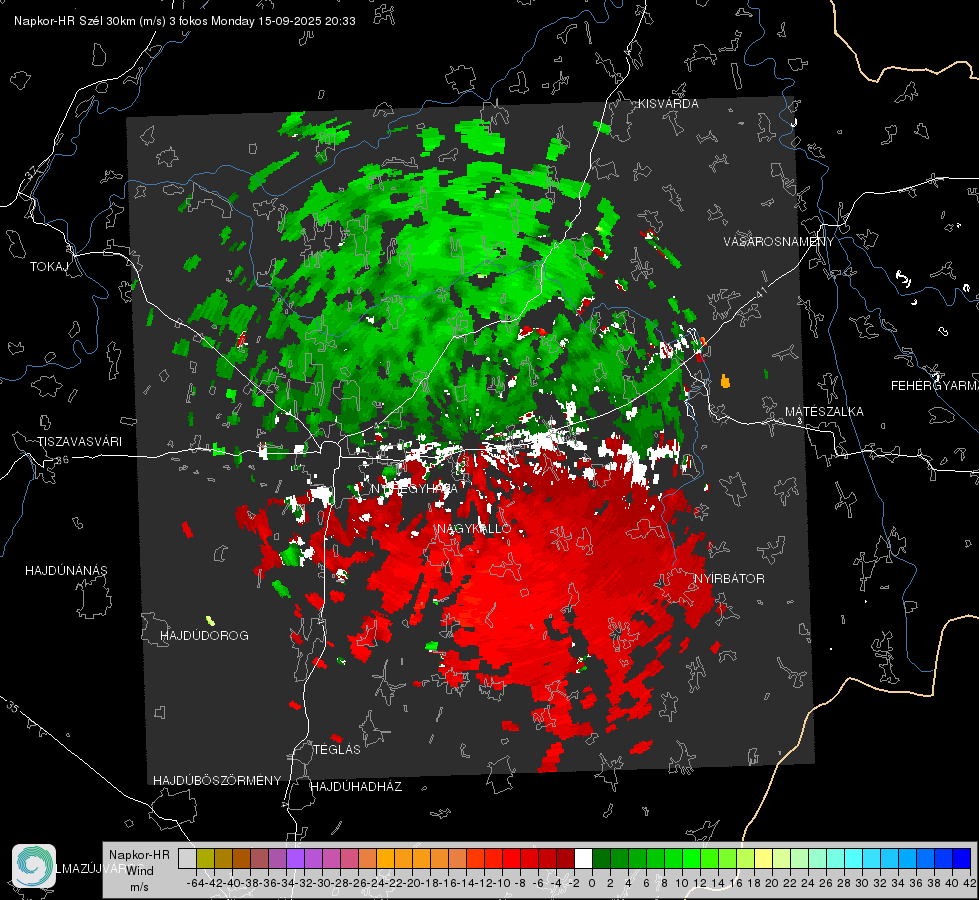Click the 42 value at the legend's end
Viewport: 979px width, 900px height.
[x=969, y=883]
